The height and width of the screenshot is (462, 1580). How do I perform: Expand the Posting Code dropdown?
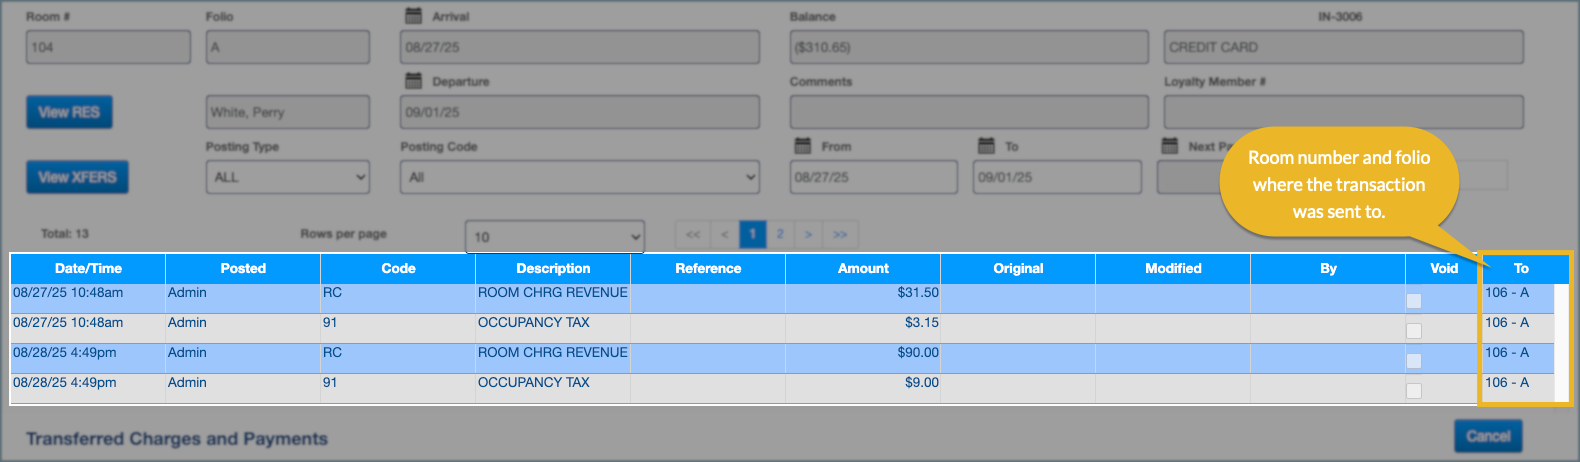580,178
